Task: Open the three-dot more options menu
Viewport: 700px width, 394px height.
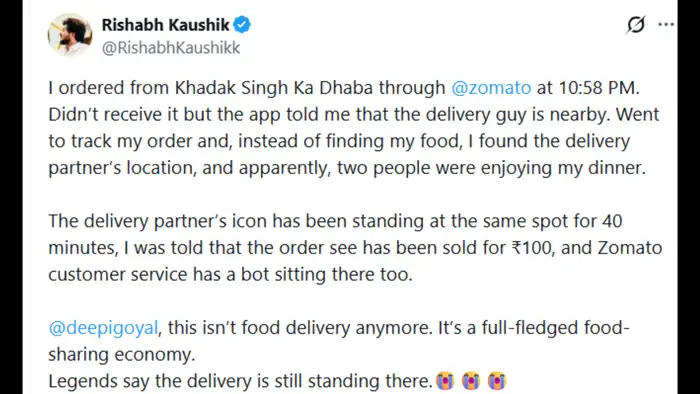Action: coord(666,25)
